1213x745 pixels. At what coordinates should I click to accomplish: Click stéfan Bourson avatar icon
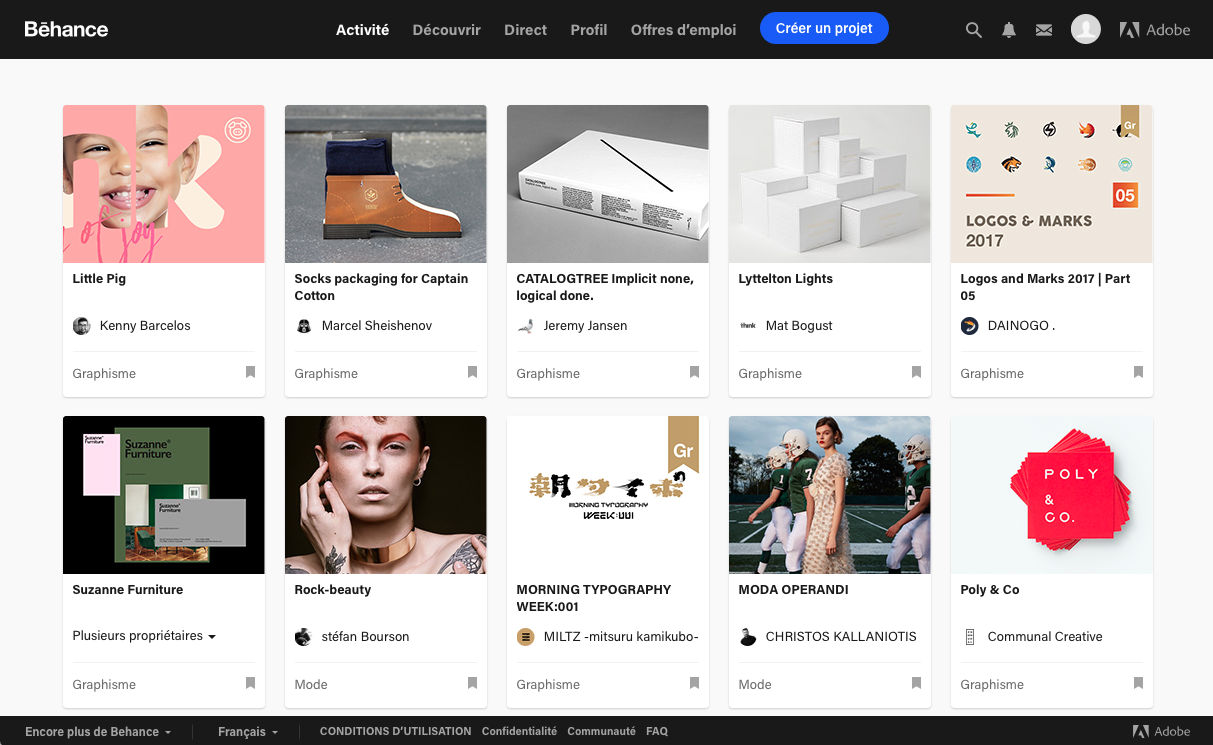click(303, 637)
